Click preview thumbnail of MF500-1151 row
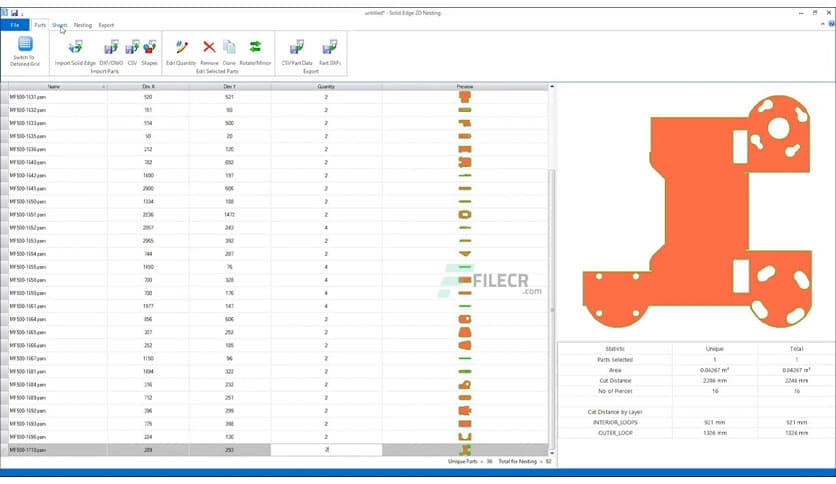 [465, 214]
